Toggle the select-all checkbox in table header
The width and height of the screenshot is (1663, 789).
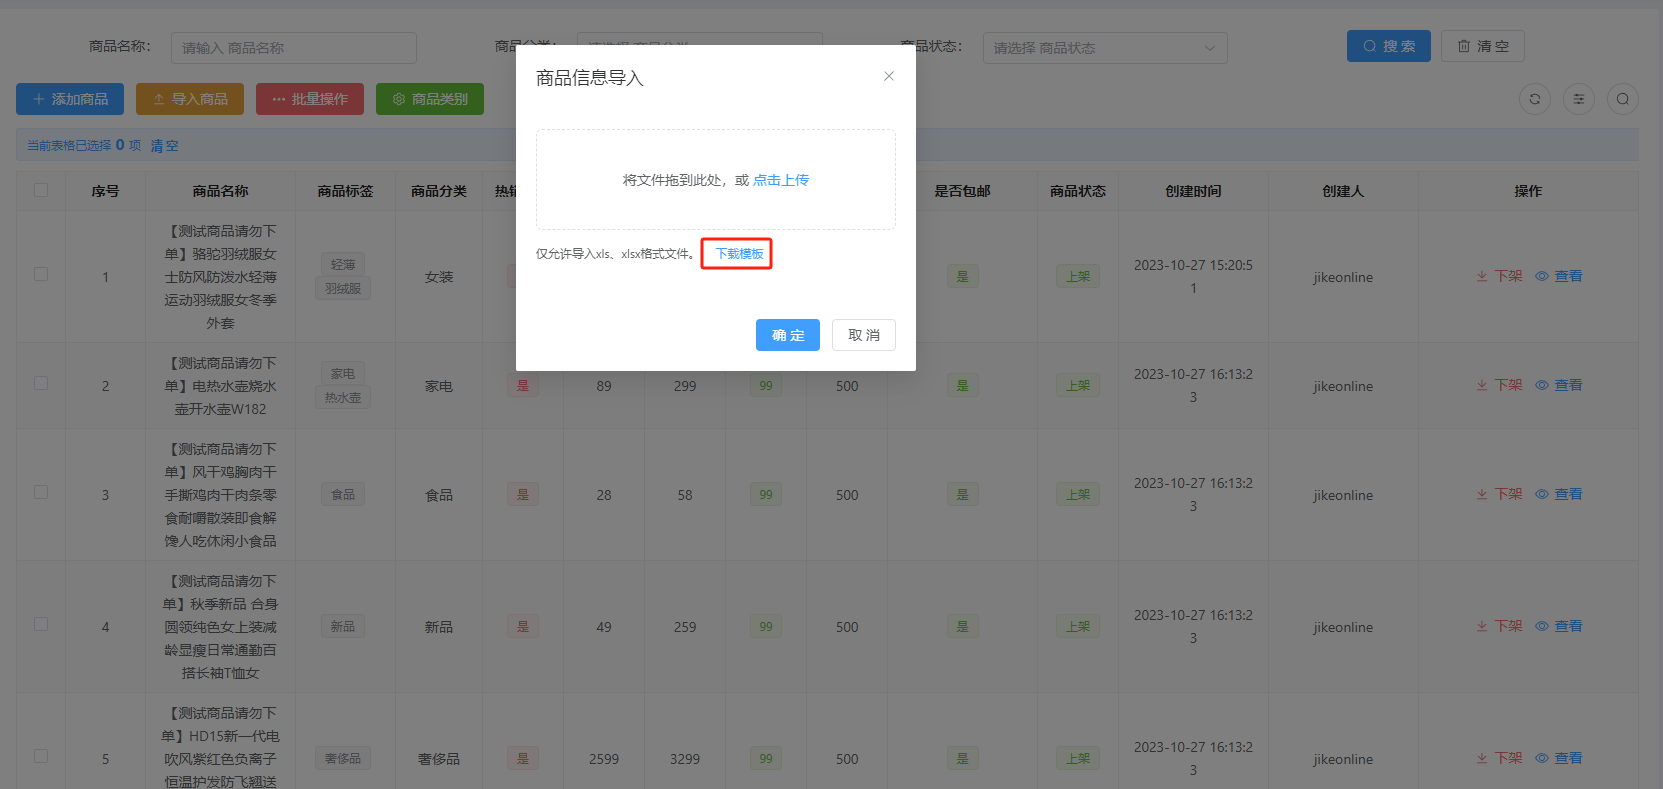tap(41, 190)
